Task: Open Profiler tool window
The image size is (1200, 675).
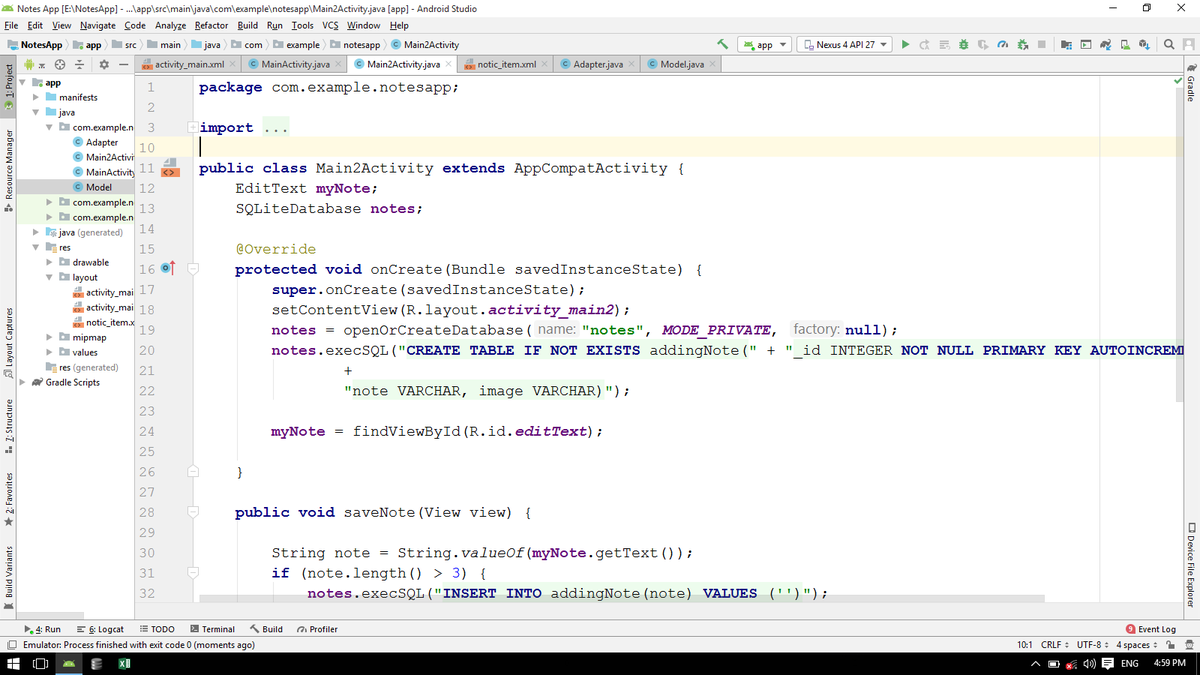Action: point(317,629)
